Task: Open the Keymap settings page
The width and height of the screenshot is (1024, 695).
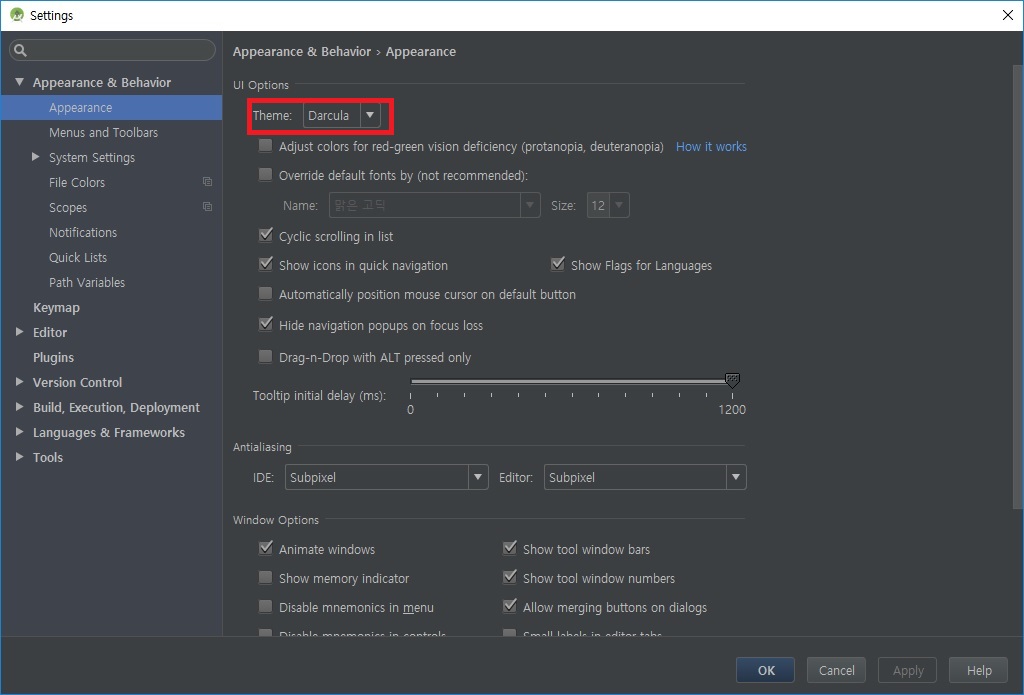Action: click(x=56, y=307)
